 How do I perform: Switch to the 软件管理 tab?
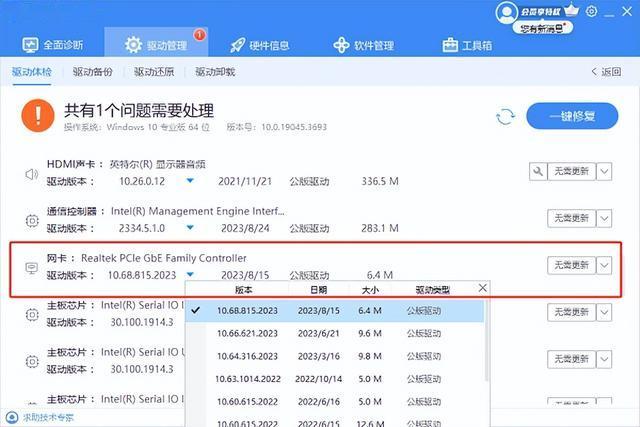[364, 45]
